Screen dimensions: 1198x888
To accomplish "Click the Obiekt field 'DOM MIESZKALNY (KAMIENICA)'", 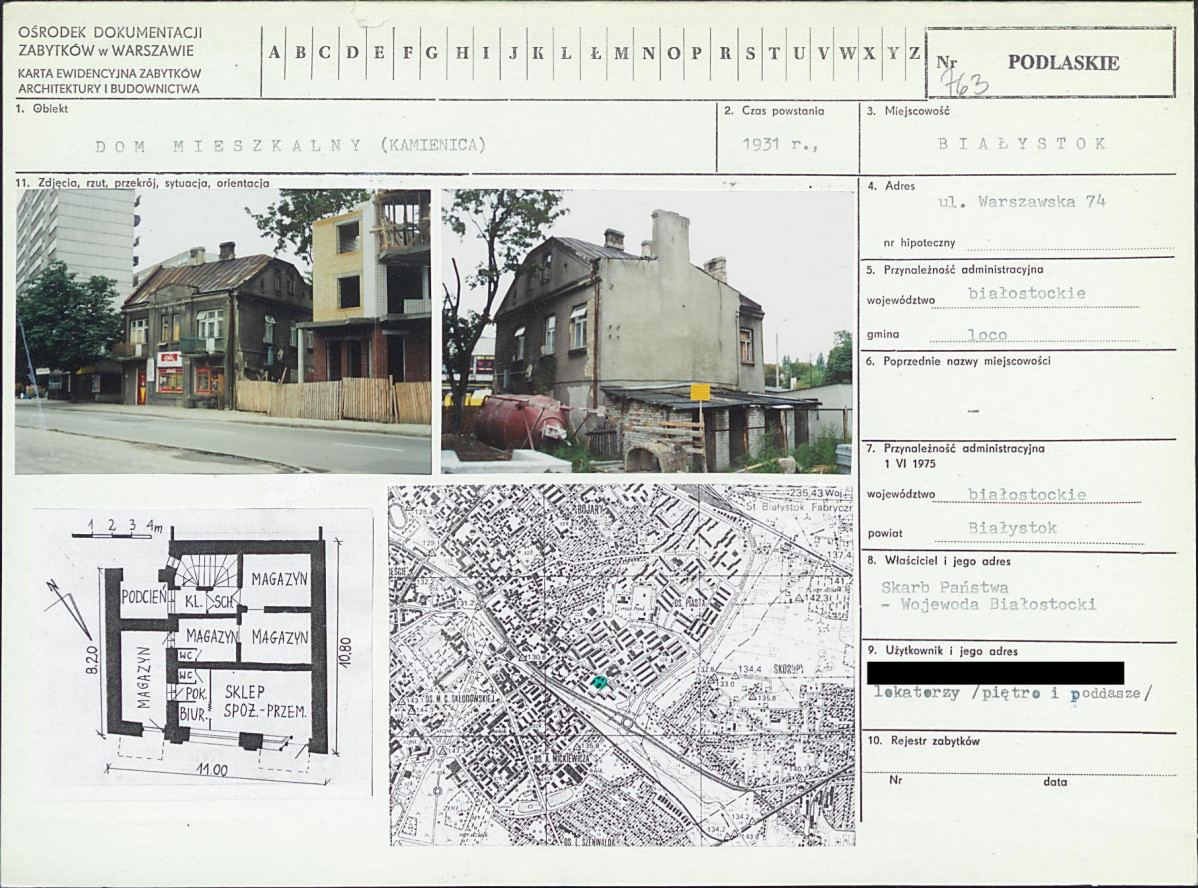I will click(290, 146).
